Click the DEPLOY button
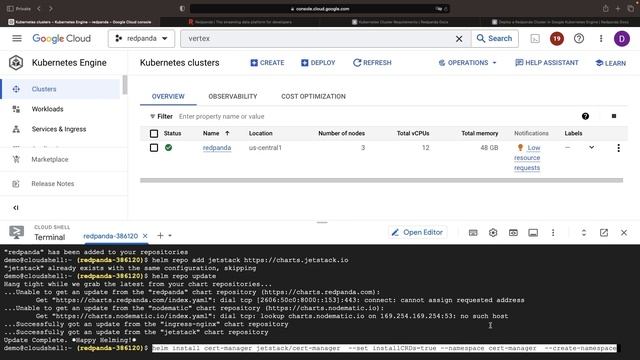The image size is (640, 360). (x=318, y=63)
